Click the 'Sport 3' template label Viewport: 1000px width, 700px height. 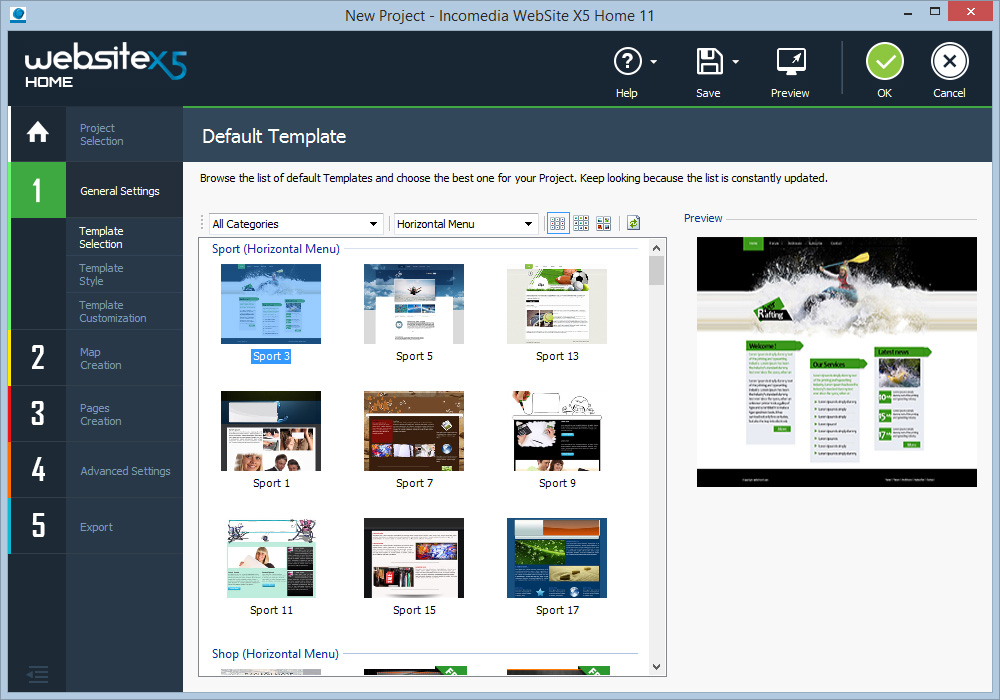(x=271, y=356)
